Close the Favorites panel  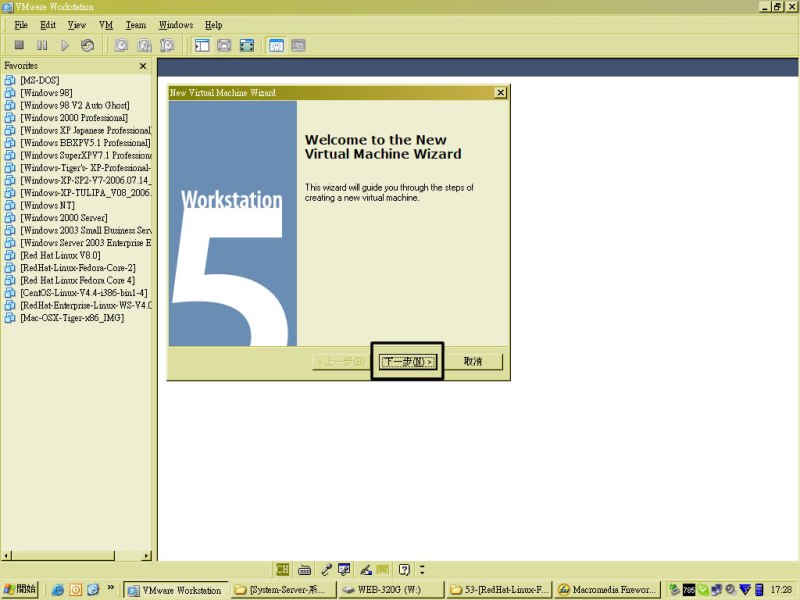tap(143, 66)
